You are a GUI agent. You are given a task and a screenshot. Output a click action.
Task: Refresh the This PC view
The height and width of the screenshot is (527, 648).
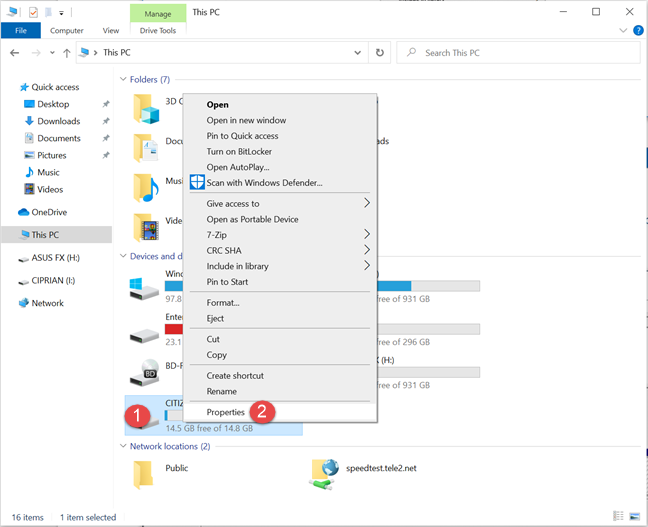(x=379, y=52)
